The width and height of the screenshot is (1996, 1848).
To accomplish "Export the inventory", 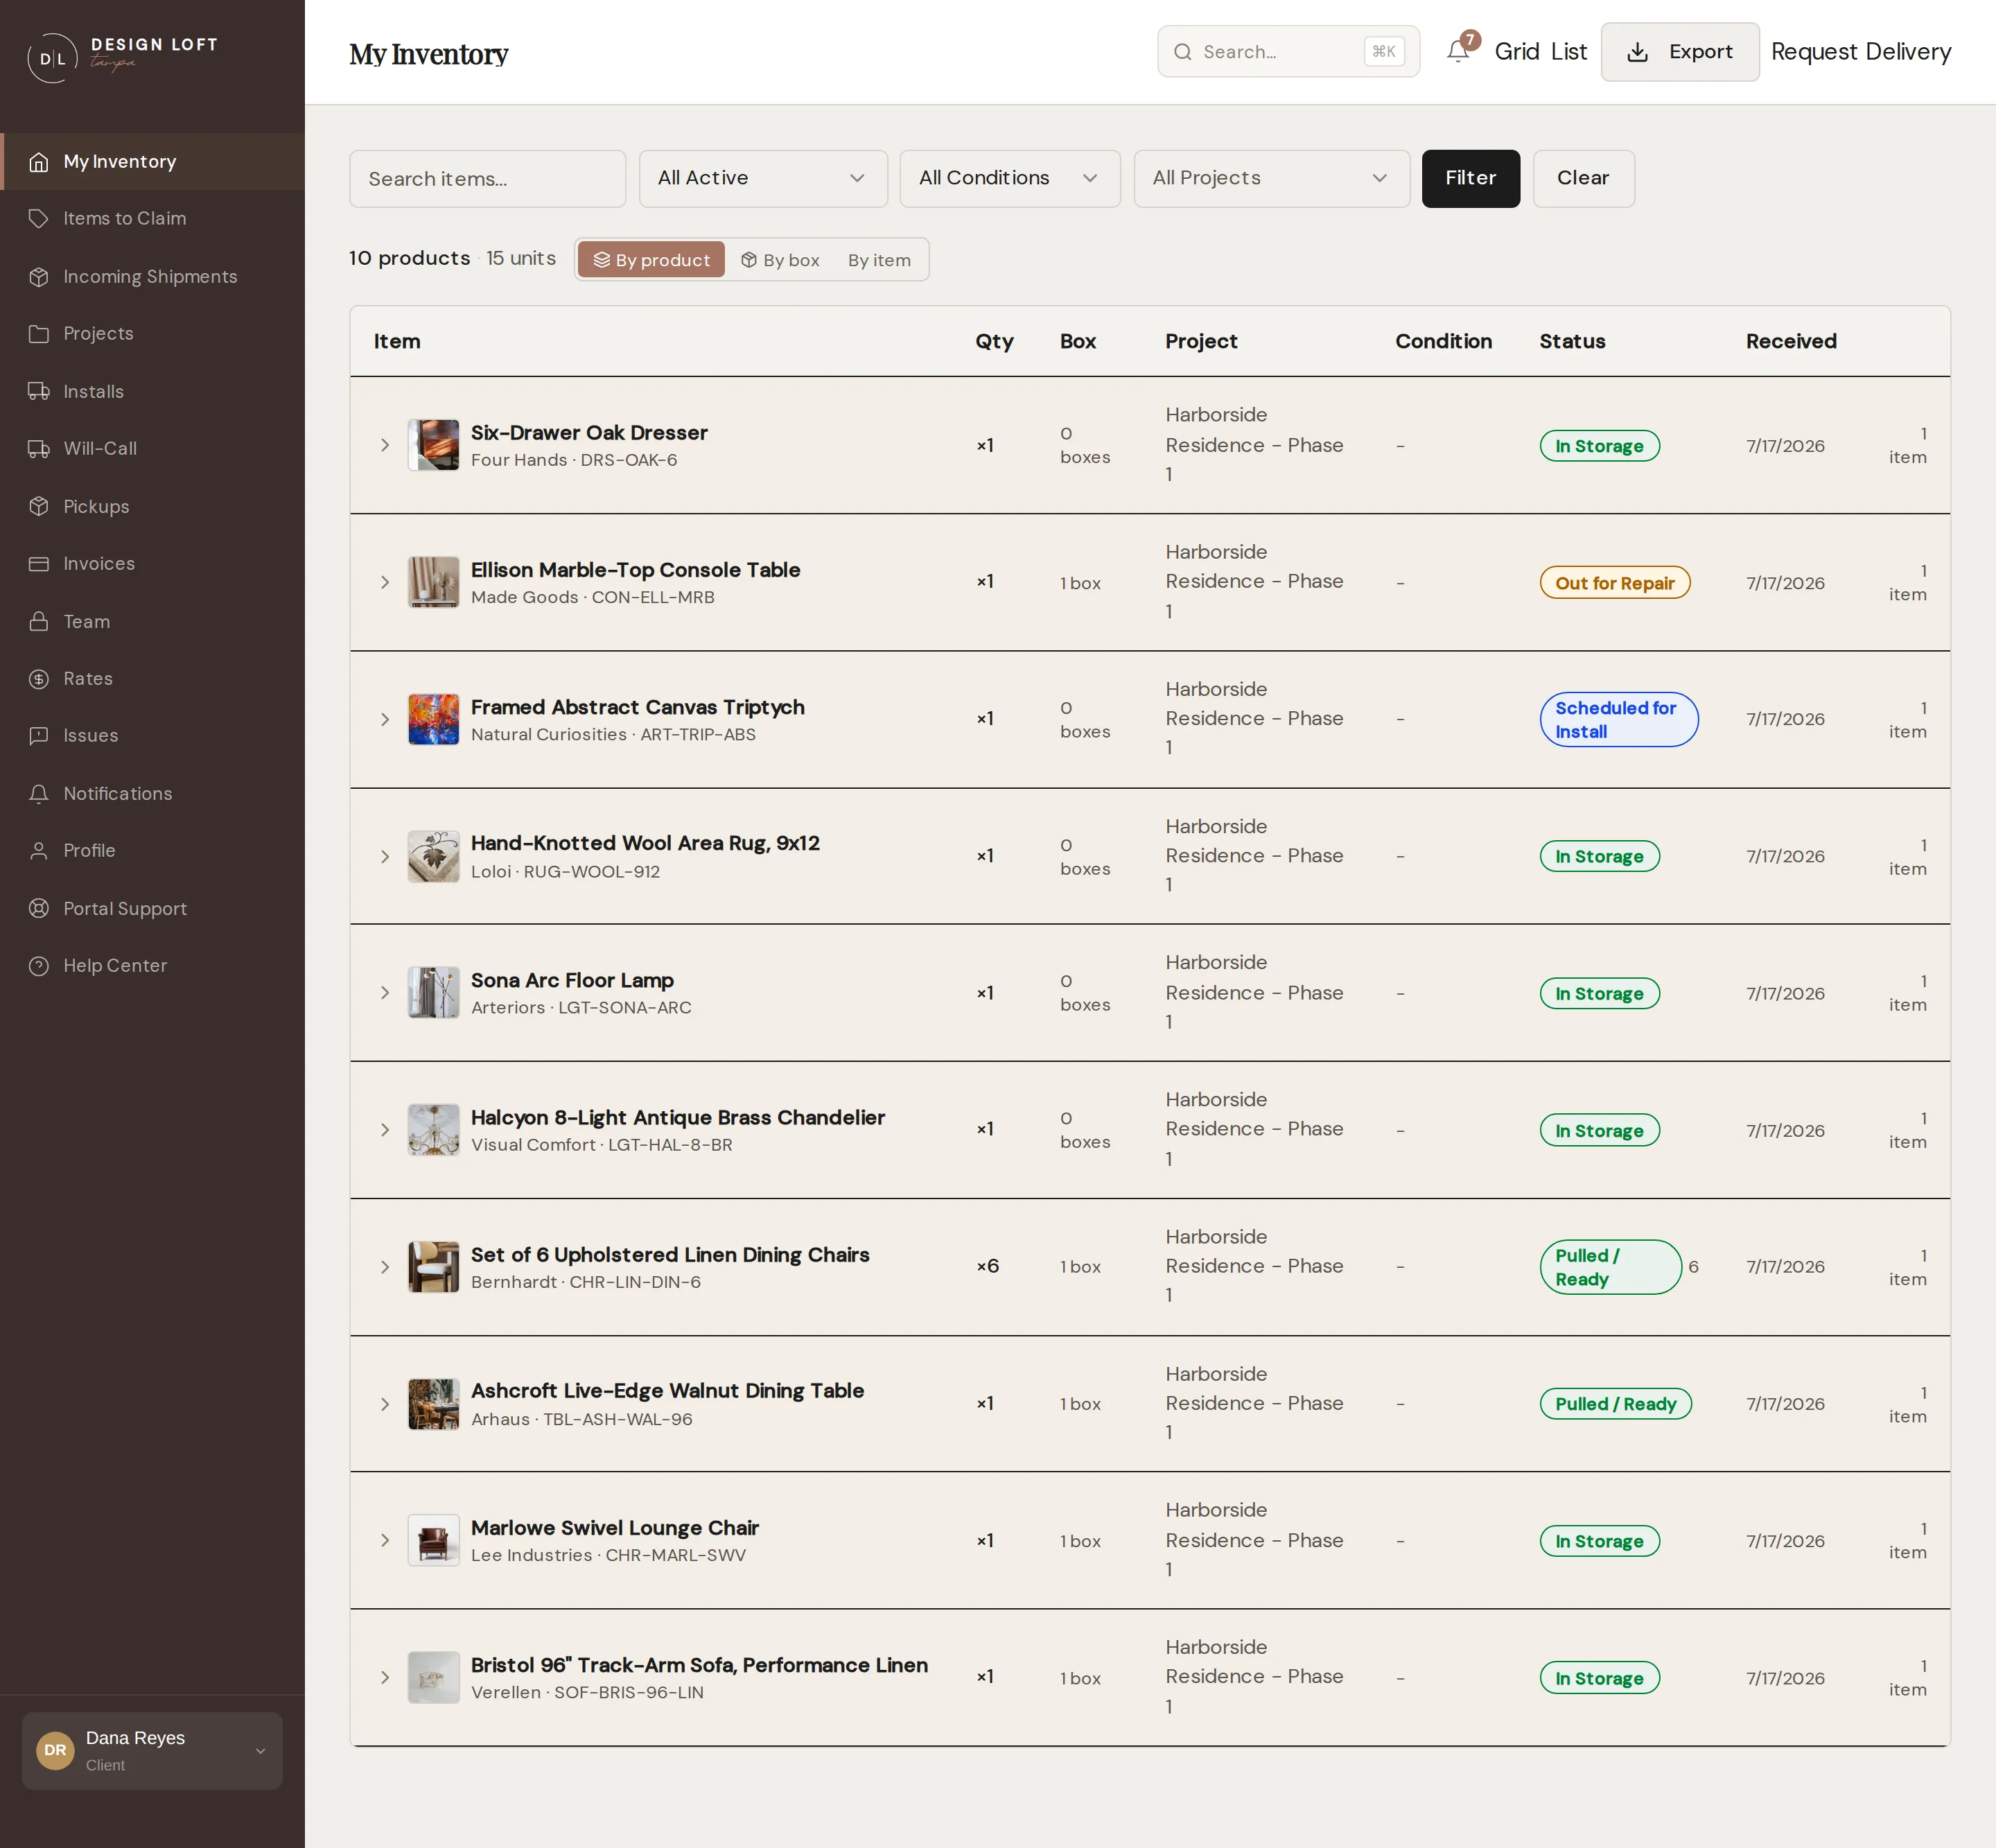I will (x=1679, y=51).
